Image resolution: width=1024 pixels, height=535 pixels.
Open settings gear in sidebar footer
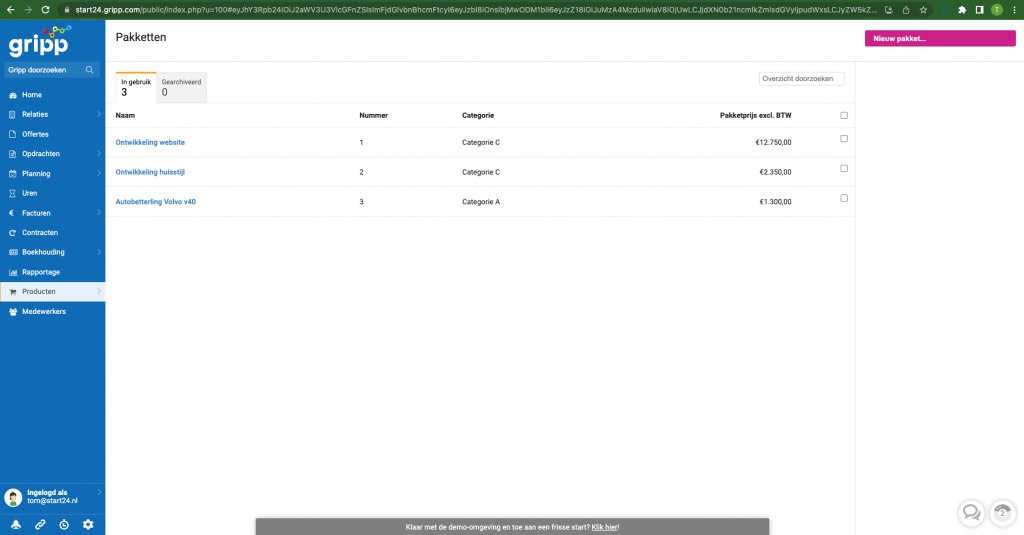88,525
